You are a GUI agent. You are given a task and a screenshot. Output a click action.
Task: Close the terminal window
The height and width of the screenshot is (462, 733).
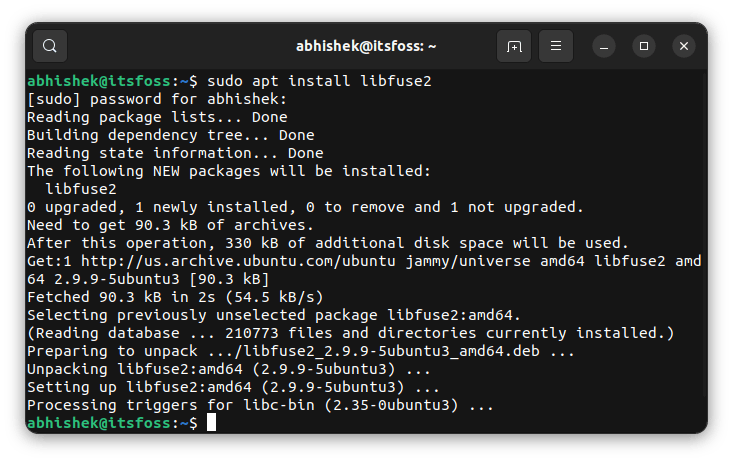(684, 46)
